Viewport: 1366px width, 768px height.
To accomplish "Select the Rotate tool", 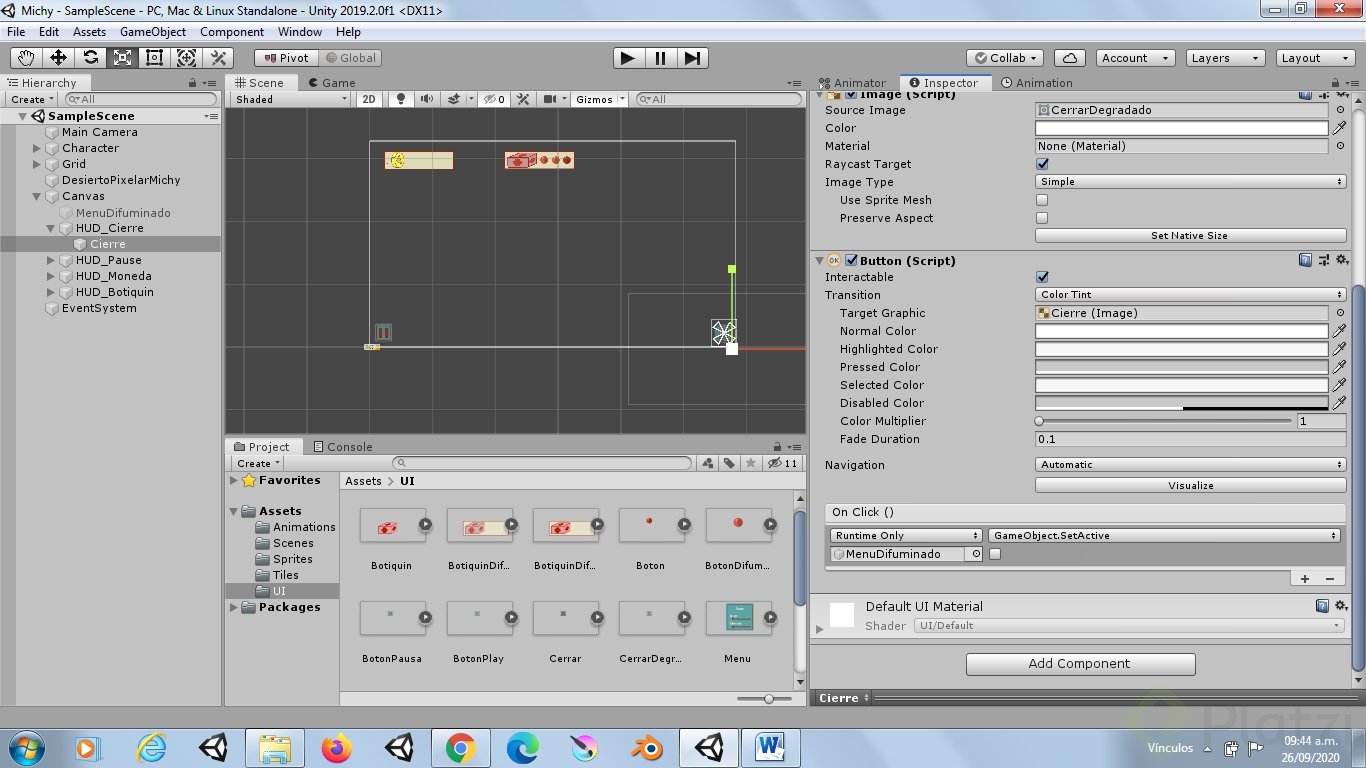I will [x=90, y=58].
